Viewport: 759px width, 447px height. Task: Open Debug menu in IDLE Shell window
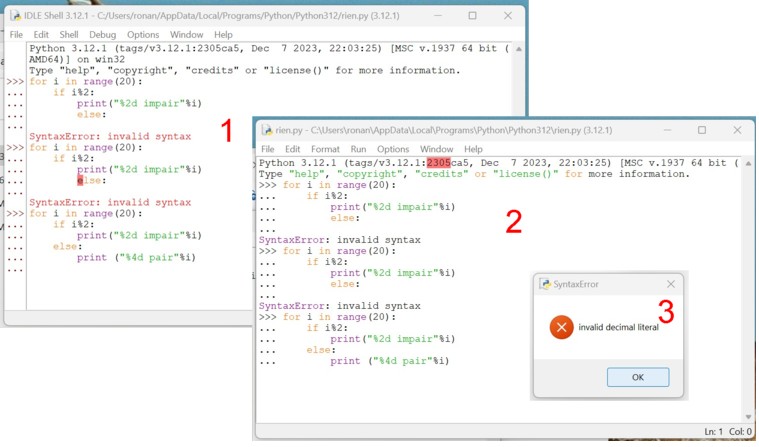[x=103, y=35]
